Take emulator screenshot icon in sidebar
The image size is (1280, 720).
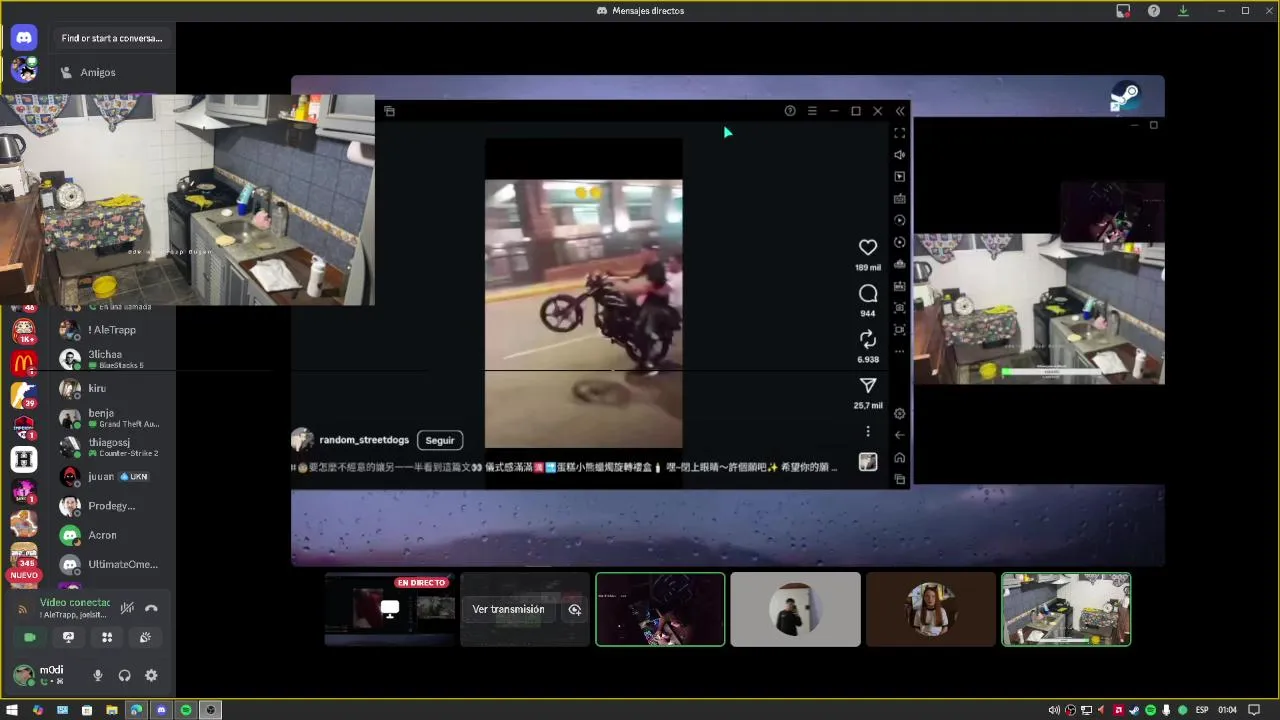[x=900, y=308]
